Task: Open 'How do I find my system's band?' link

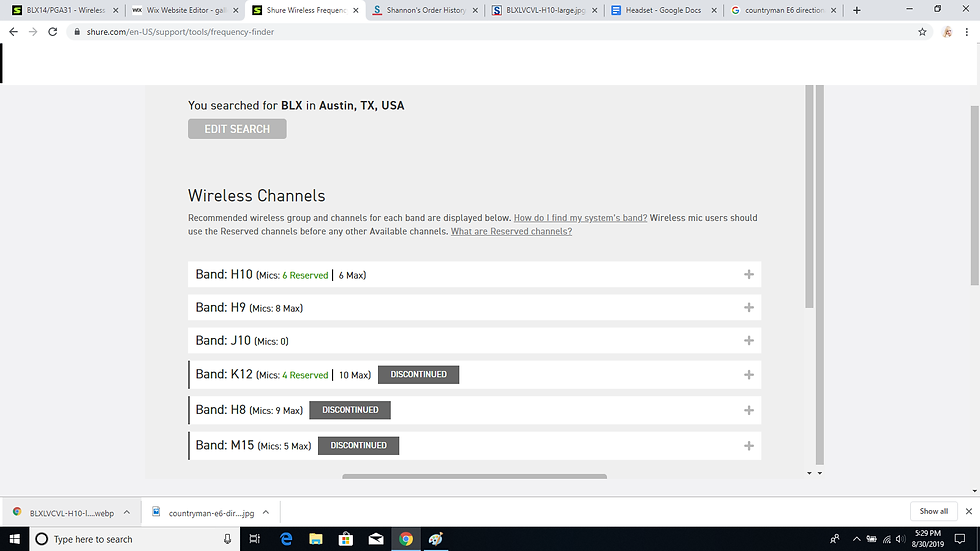Action: pos(580,218)
